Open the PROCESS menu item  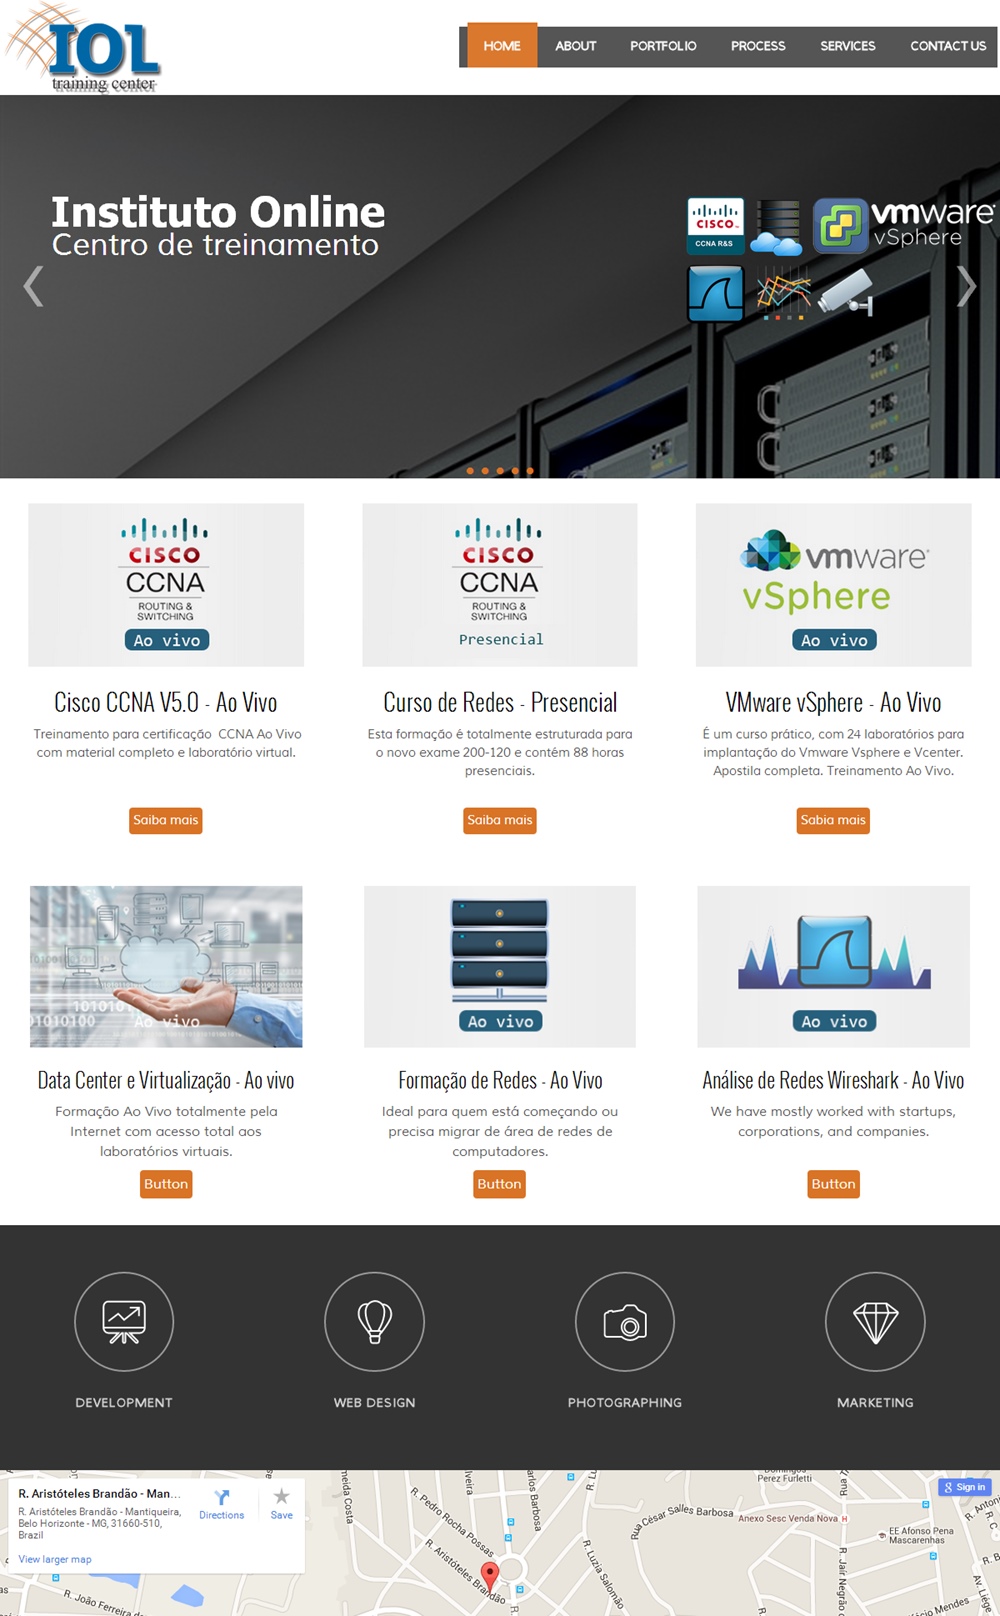coord(758,46)
